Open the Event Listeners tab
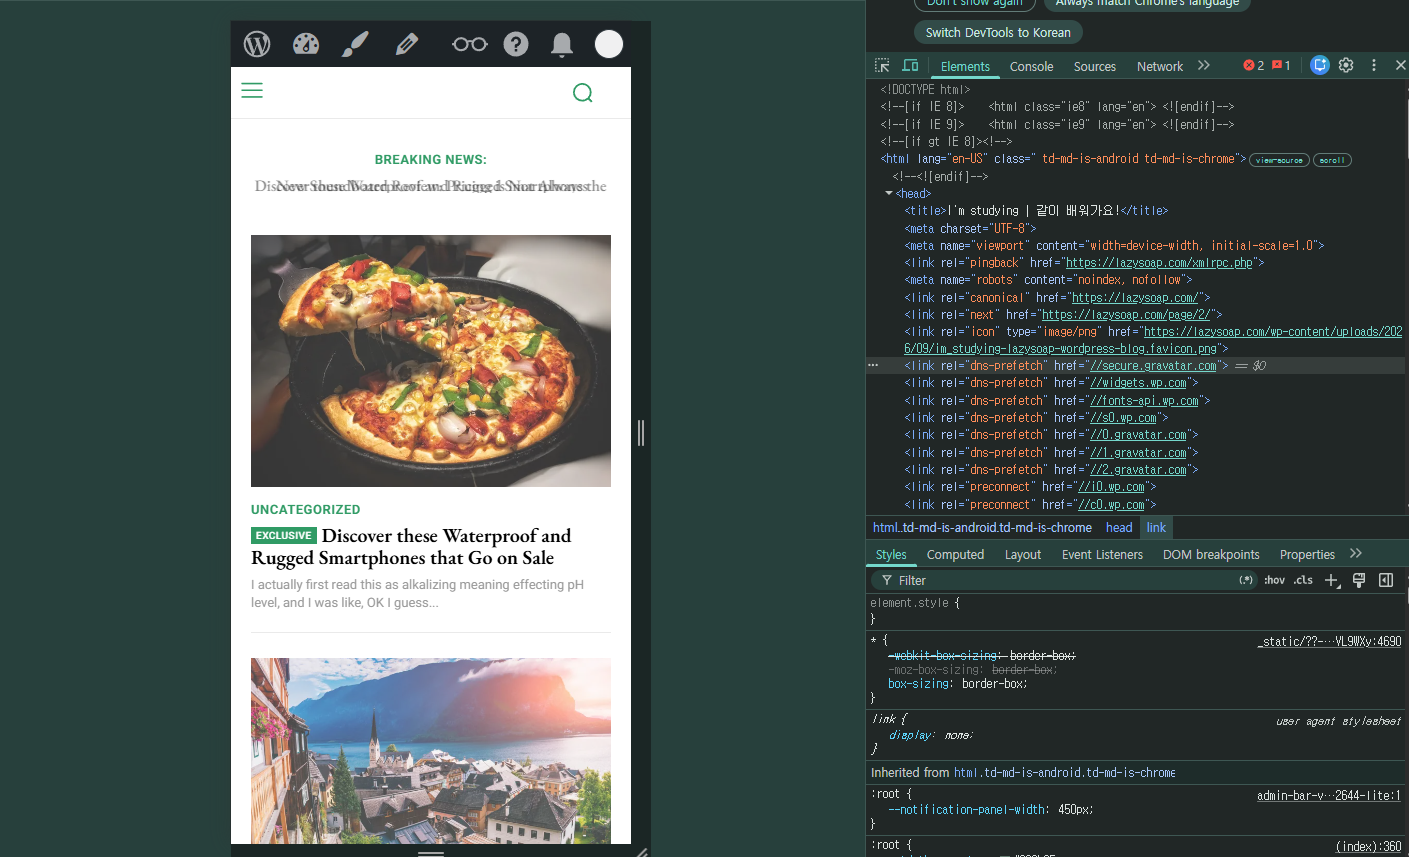 point(1102,554)
